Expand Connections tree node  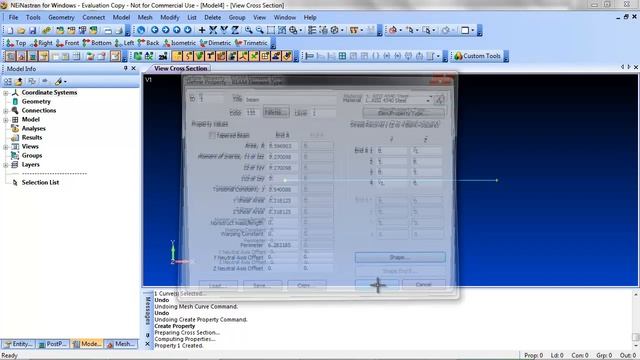pos(6,111)
